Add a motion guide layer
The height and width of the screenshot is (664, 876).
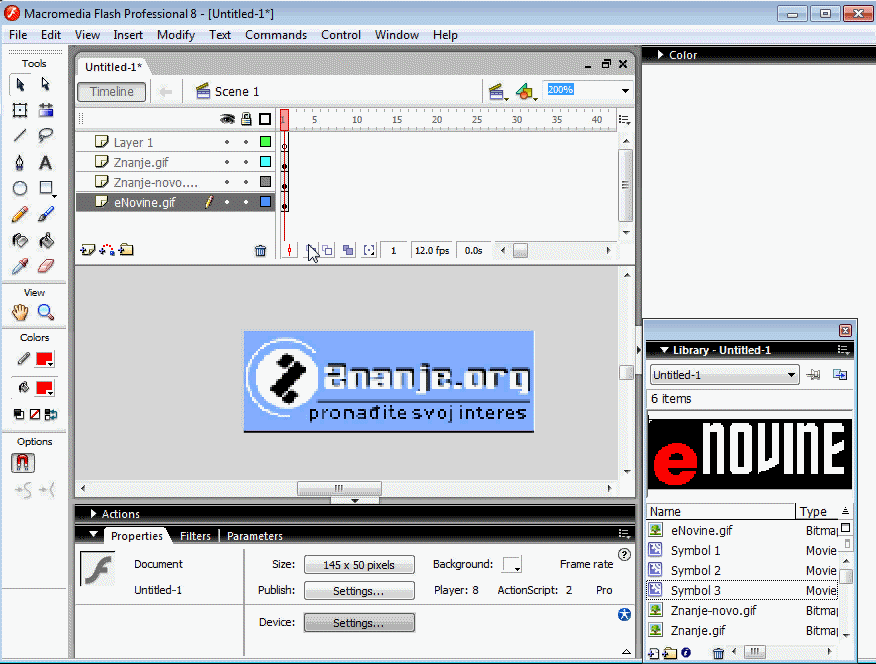pos(107,250)
